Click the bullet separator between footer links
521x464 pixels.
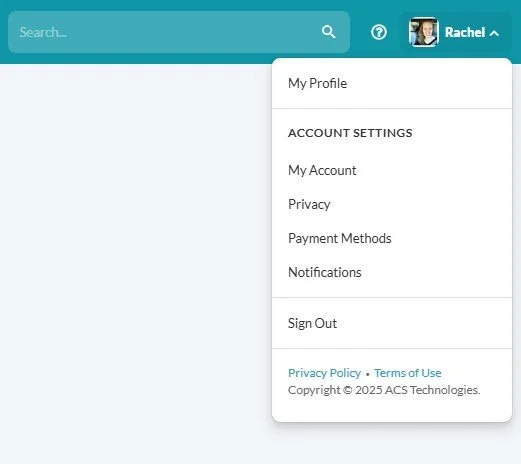point(367,374)
